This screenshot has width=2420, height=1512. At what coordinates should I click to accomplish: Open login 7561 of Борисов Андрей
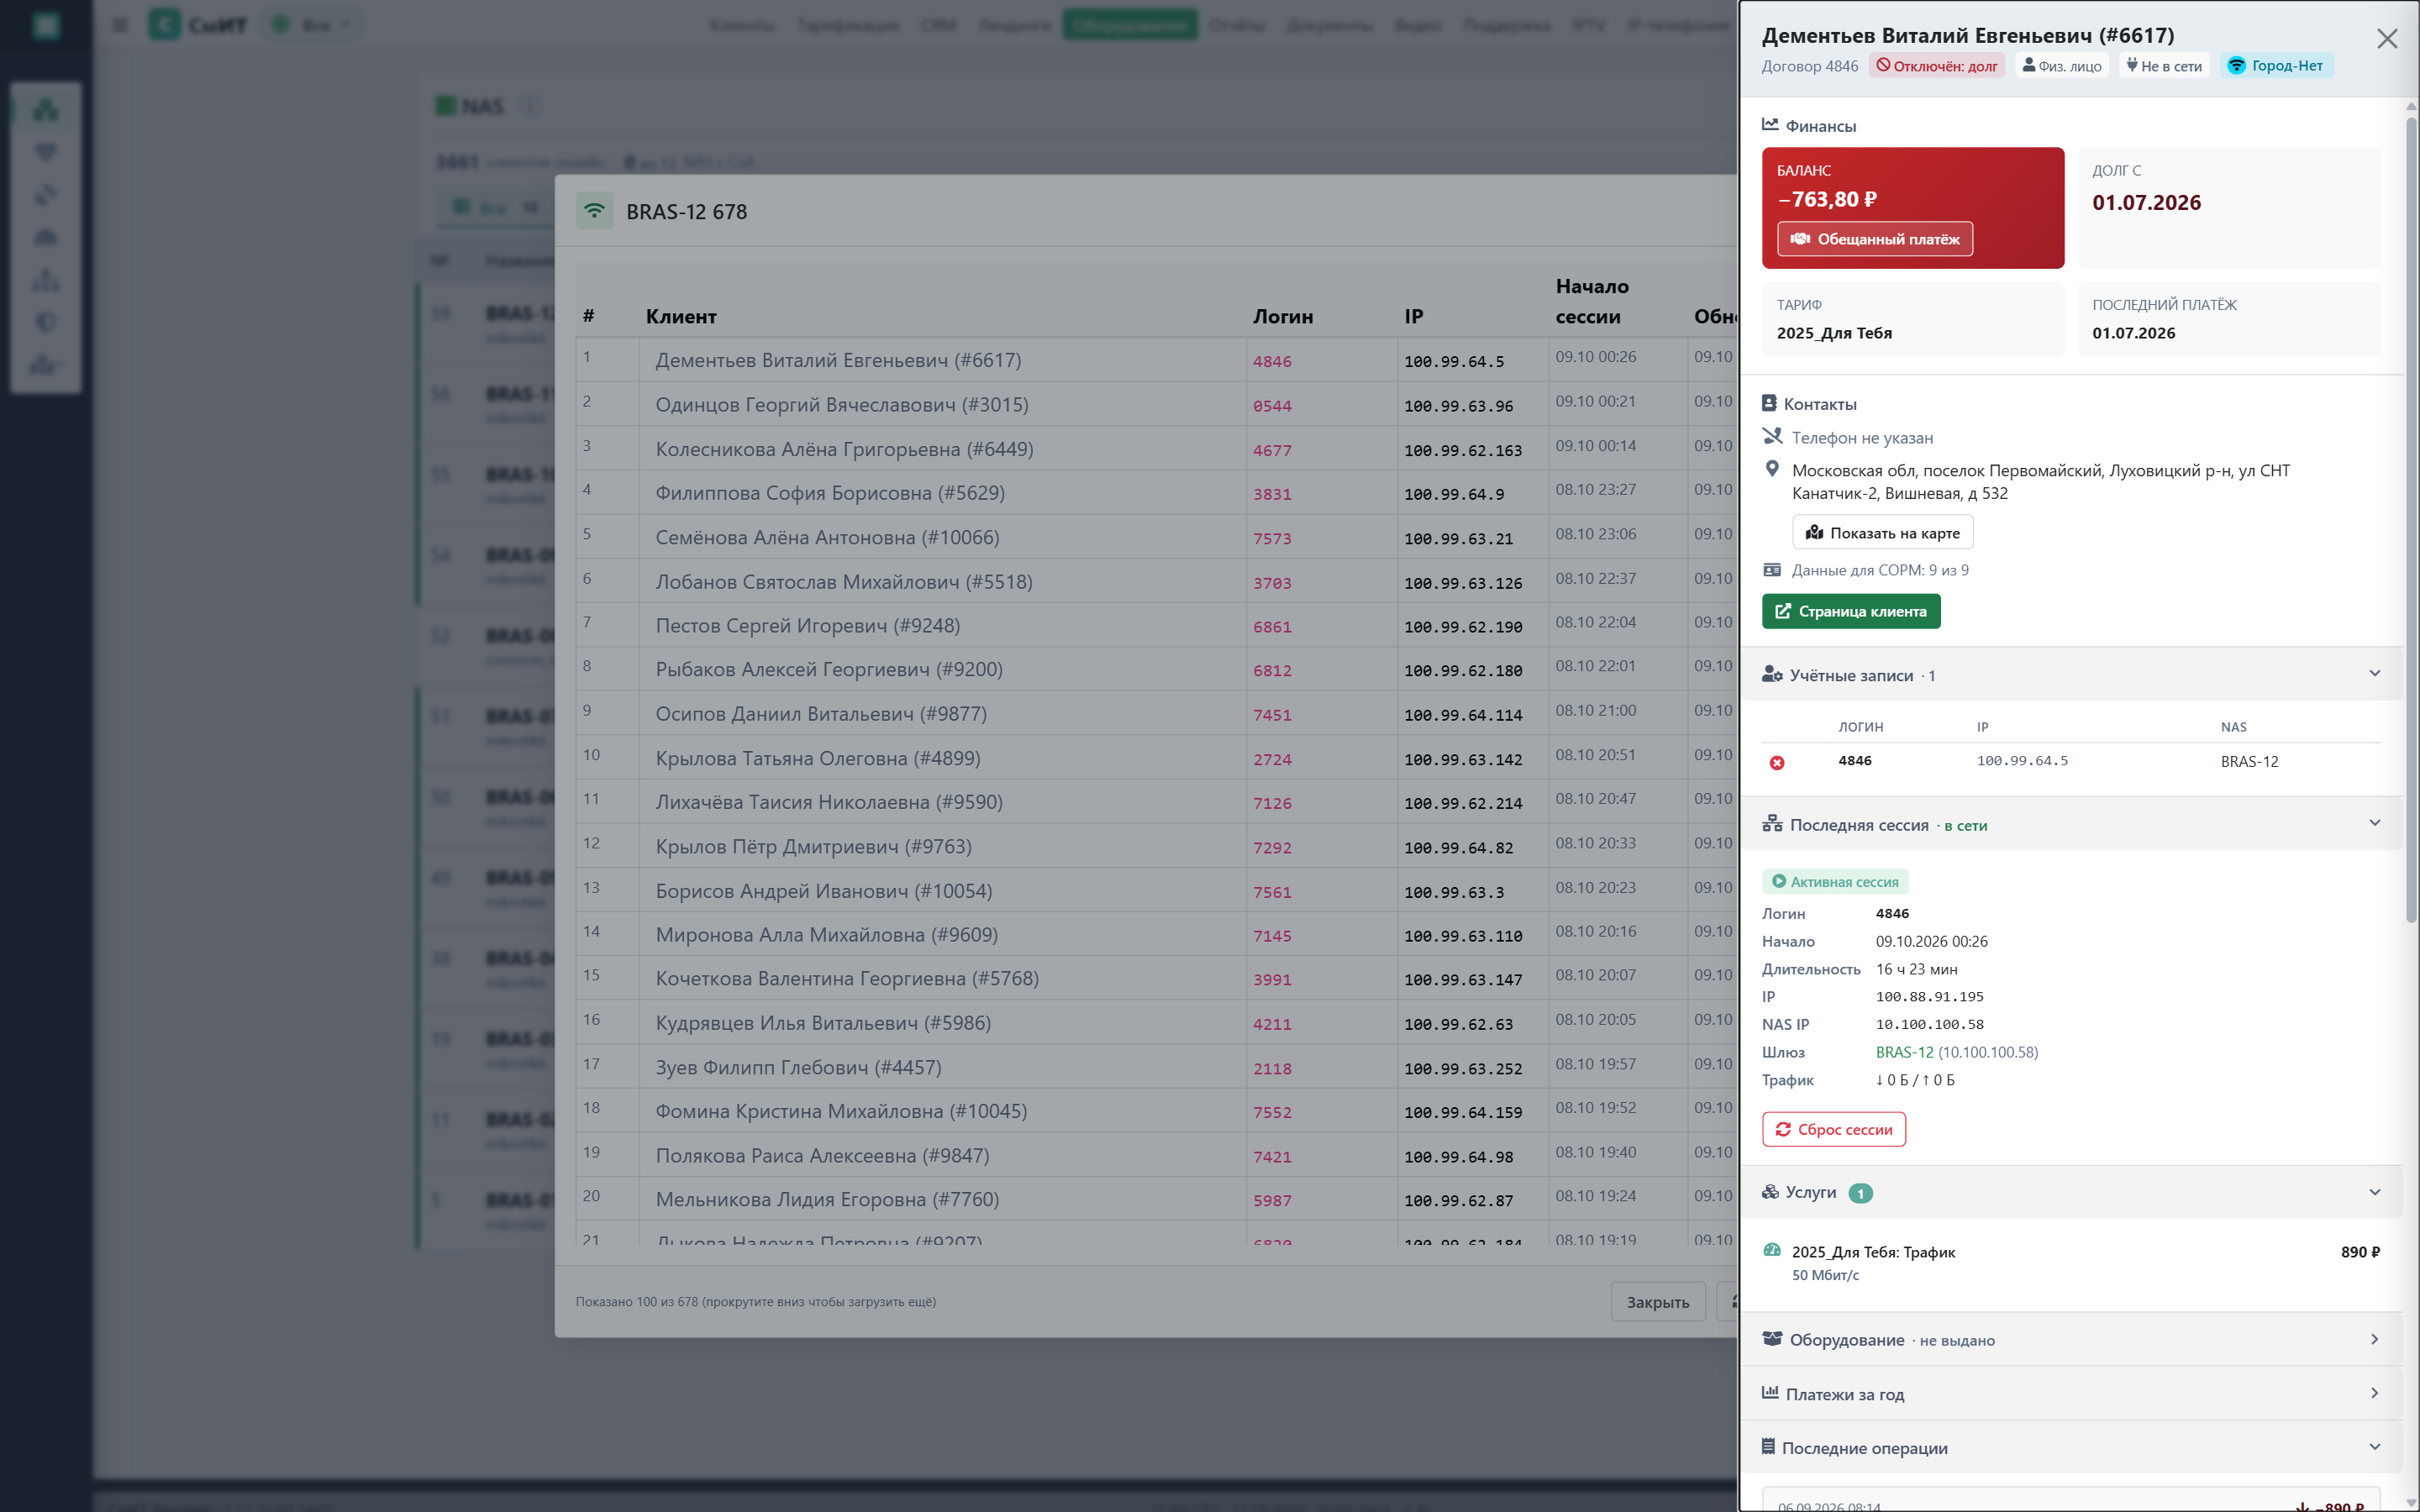1272,892
